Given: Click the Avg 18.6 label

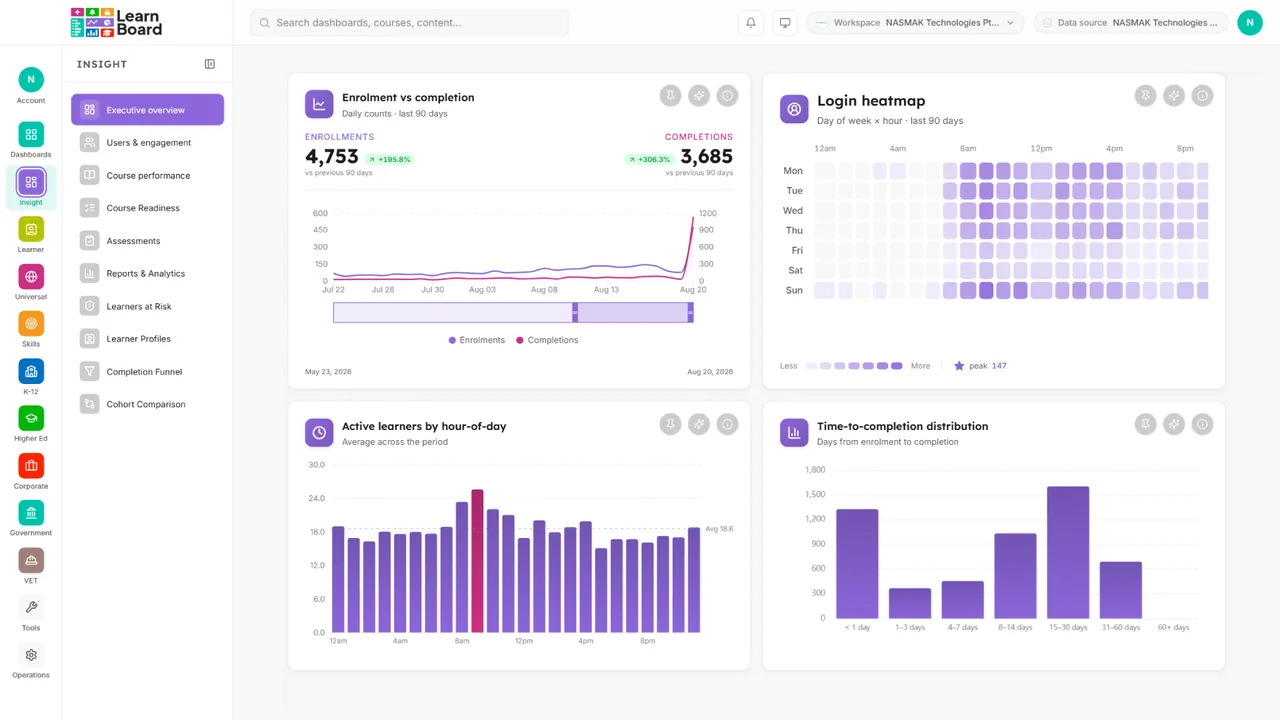Looking at the screenshot, I should (x=719, y=528).
